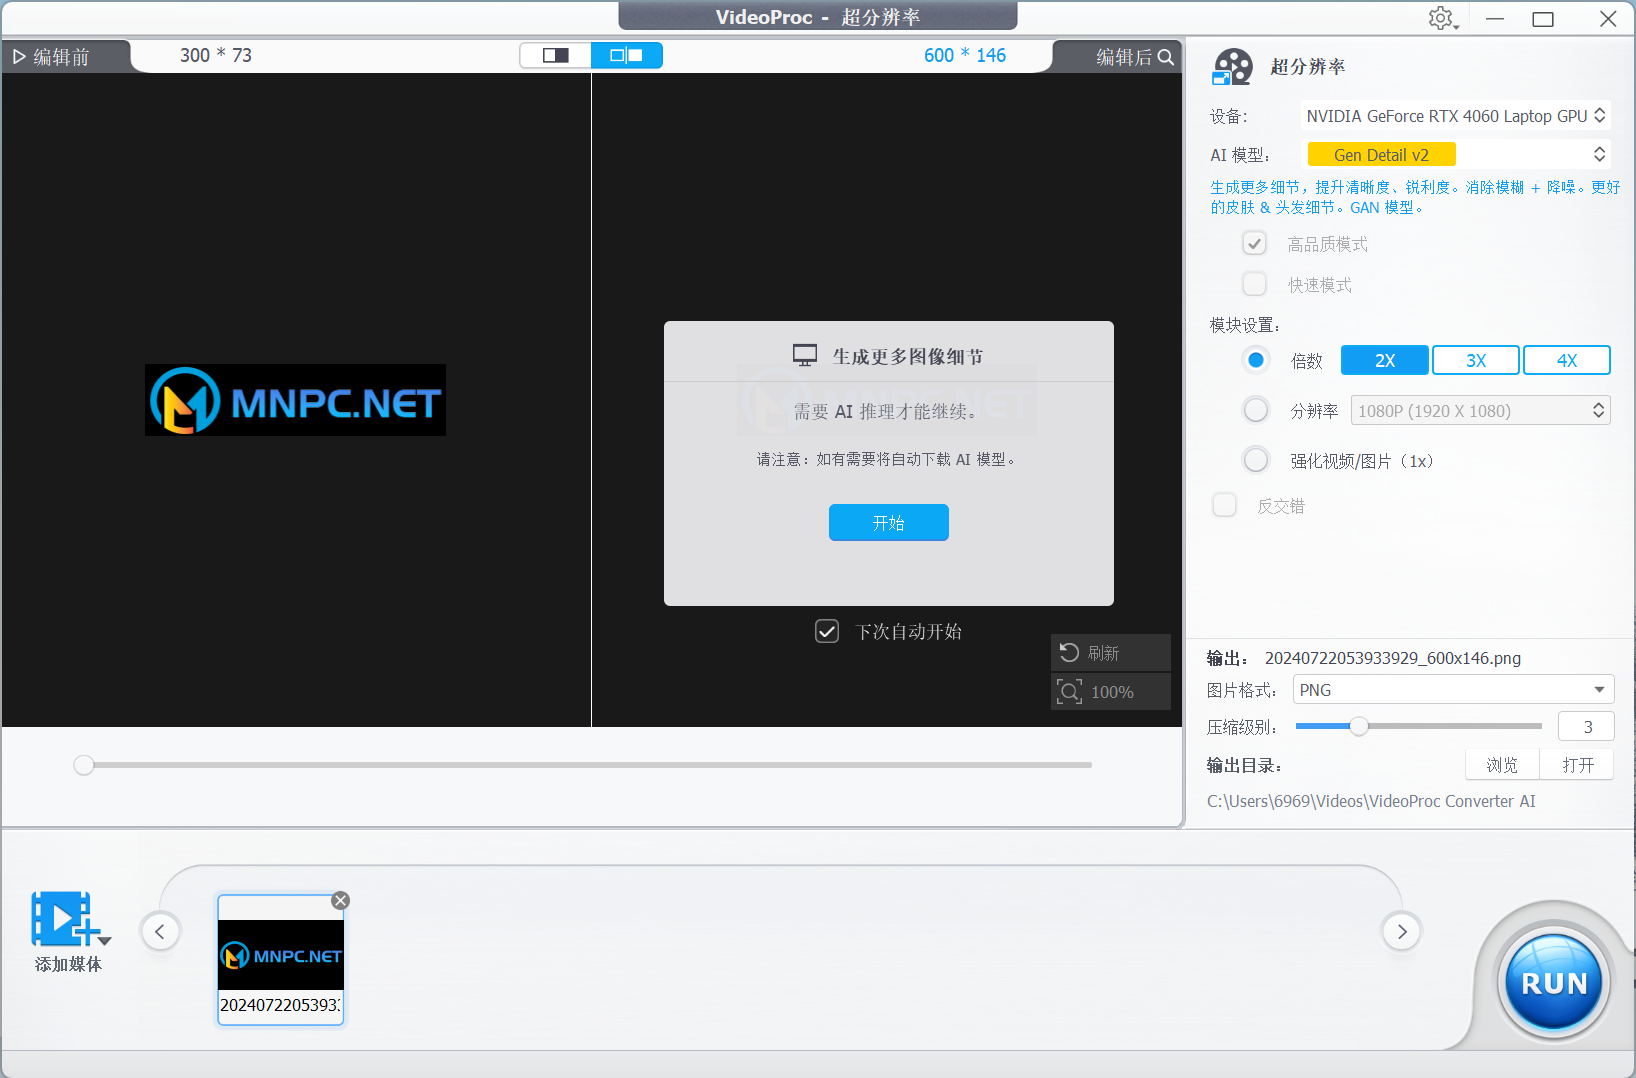This screenshot has width=1636, height=1078.
Task: Uncheck the 下次自动开始 checkbox
Action: tap(827, 631)
